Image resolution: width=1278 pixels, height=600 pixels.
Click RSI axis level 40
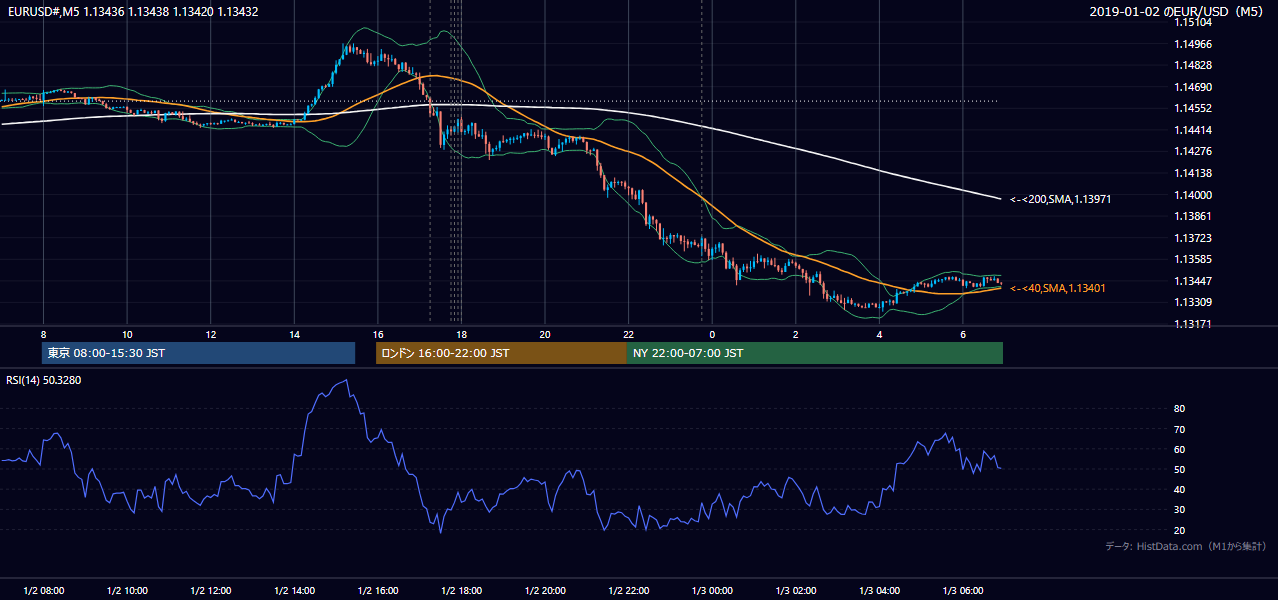tap(1180, 490)
